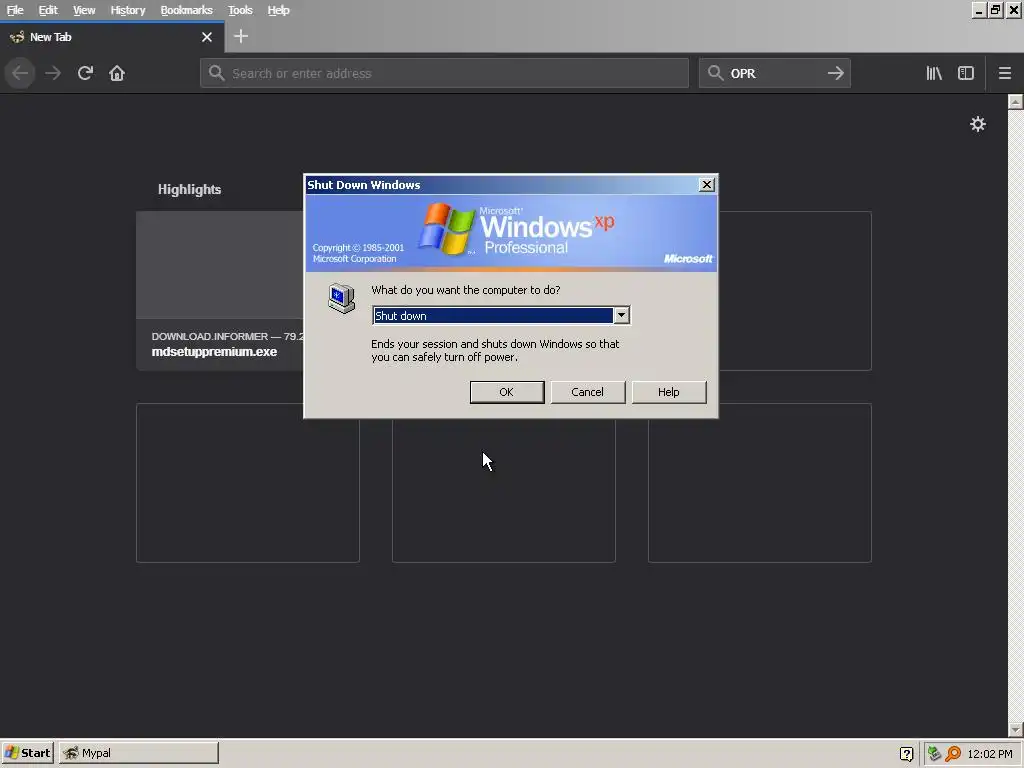Click the search go arrow next to OPR
Image resolution: width=1024 pixels, height=768 pixels.
tap(836, 73)
